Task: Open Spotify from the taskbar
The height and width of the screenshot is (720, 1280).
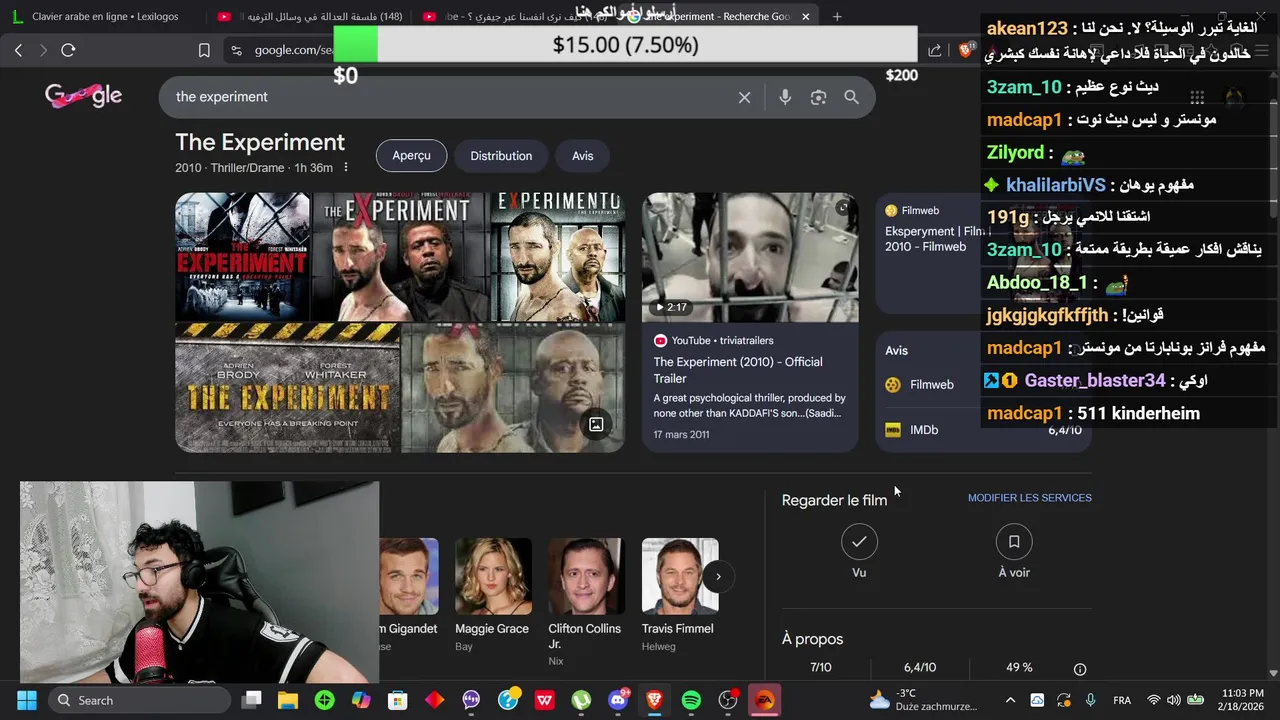Action: coord(691,700)
